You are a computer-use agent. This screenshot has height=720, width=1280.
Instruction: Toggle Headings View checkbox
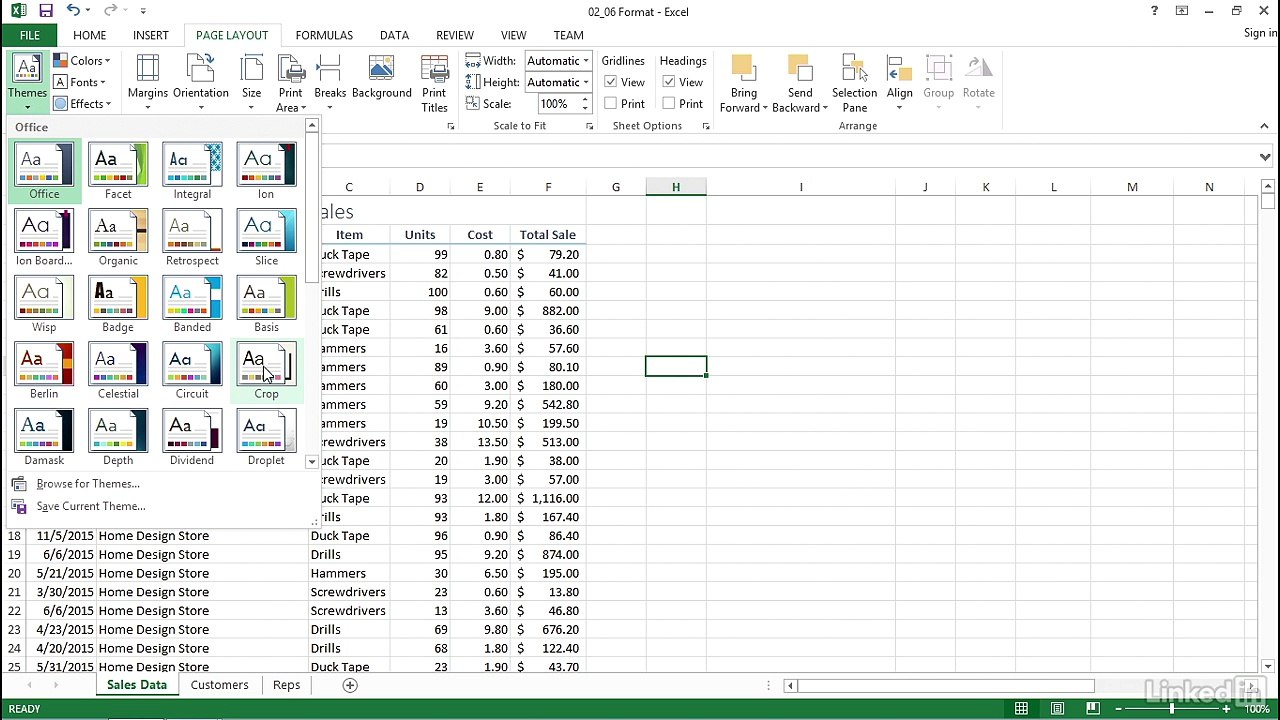[669, 82]
